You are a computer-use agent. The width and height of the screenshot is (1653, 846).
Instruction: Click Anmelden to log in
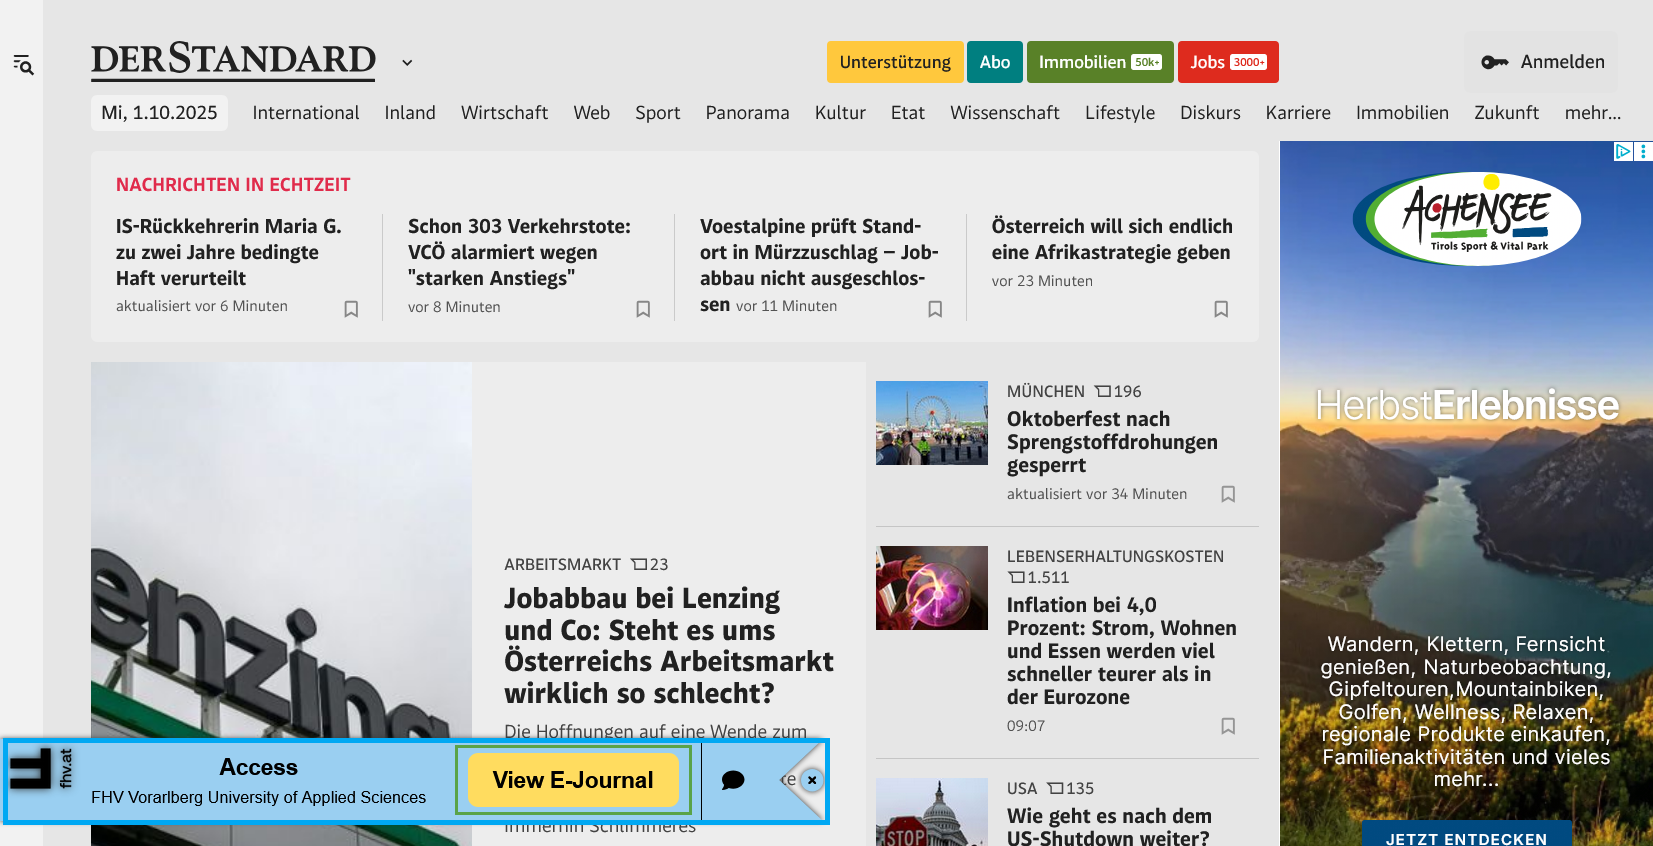(1542, 62)
